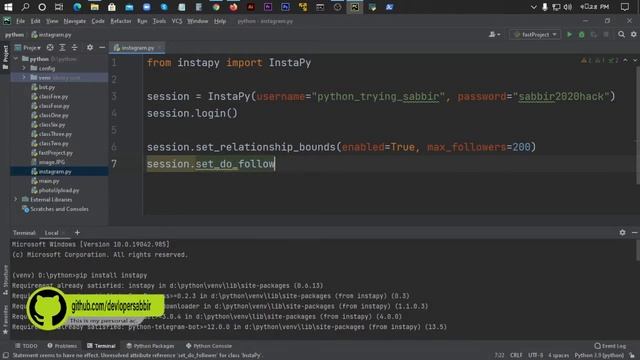This screenshot has height=360, width=640.
Task: Open the Edit menu
Action: coord(36,21)
